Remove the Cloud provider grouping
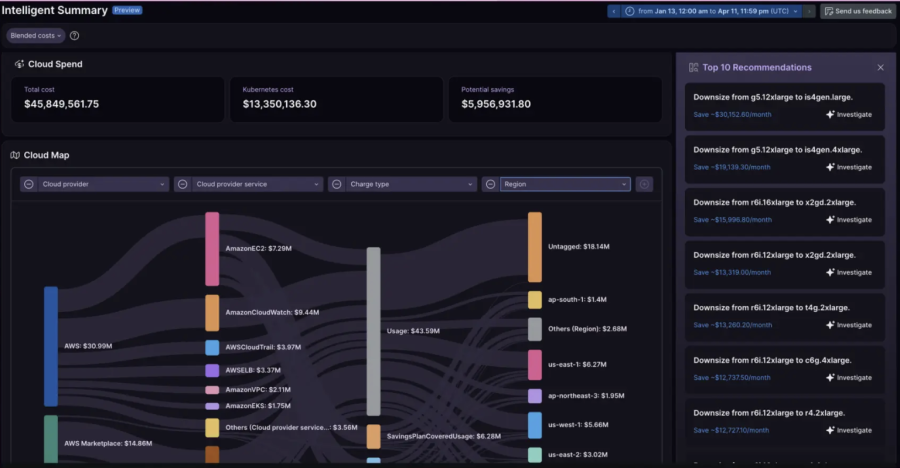 pos(29,184)
